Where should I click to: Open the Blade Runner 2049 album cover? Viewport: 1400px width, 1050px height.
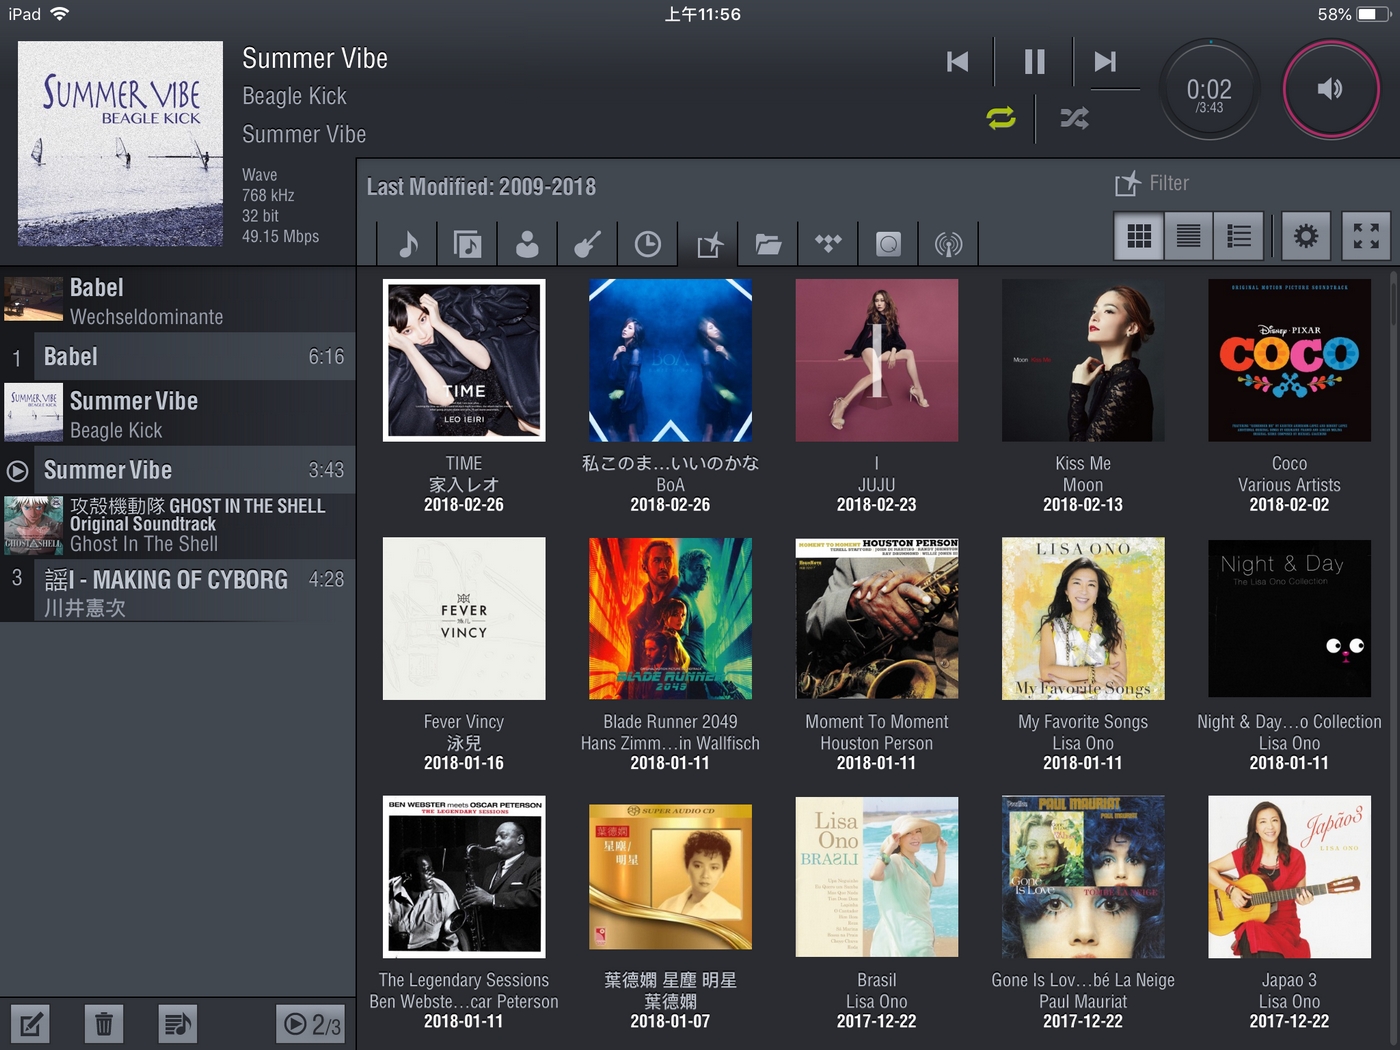pos(670,618)
